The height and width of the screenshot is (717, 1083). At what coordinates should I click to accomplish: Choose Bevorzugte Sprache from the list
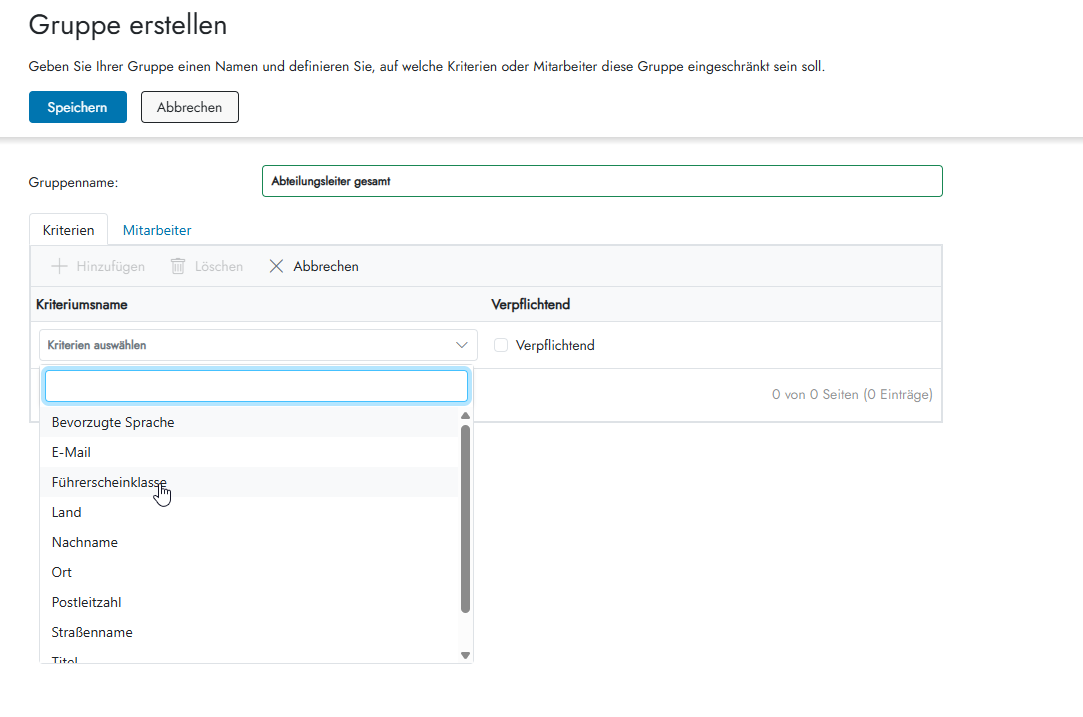tap(113, 422)
